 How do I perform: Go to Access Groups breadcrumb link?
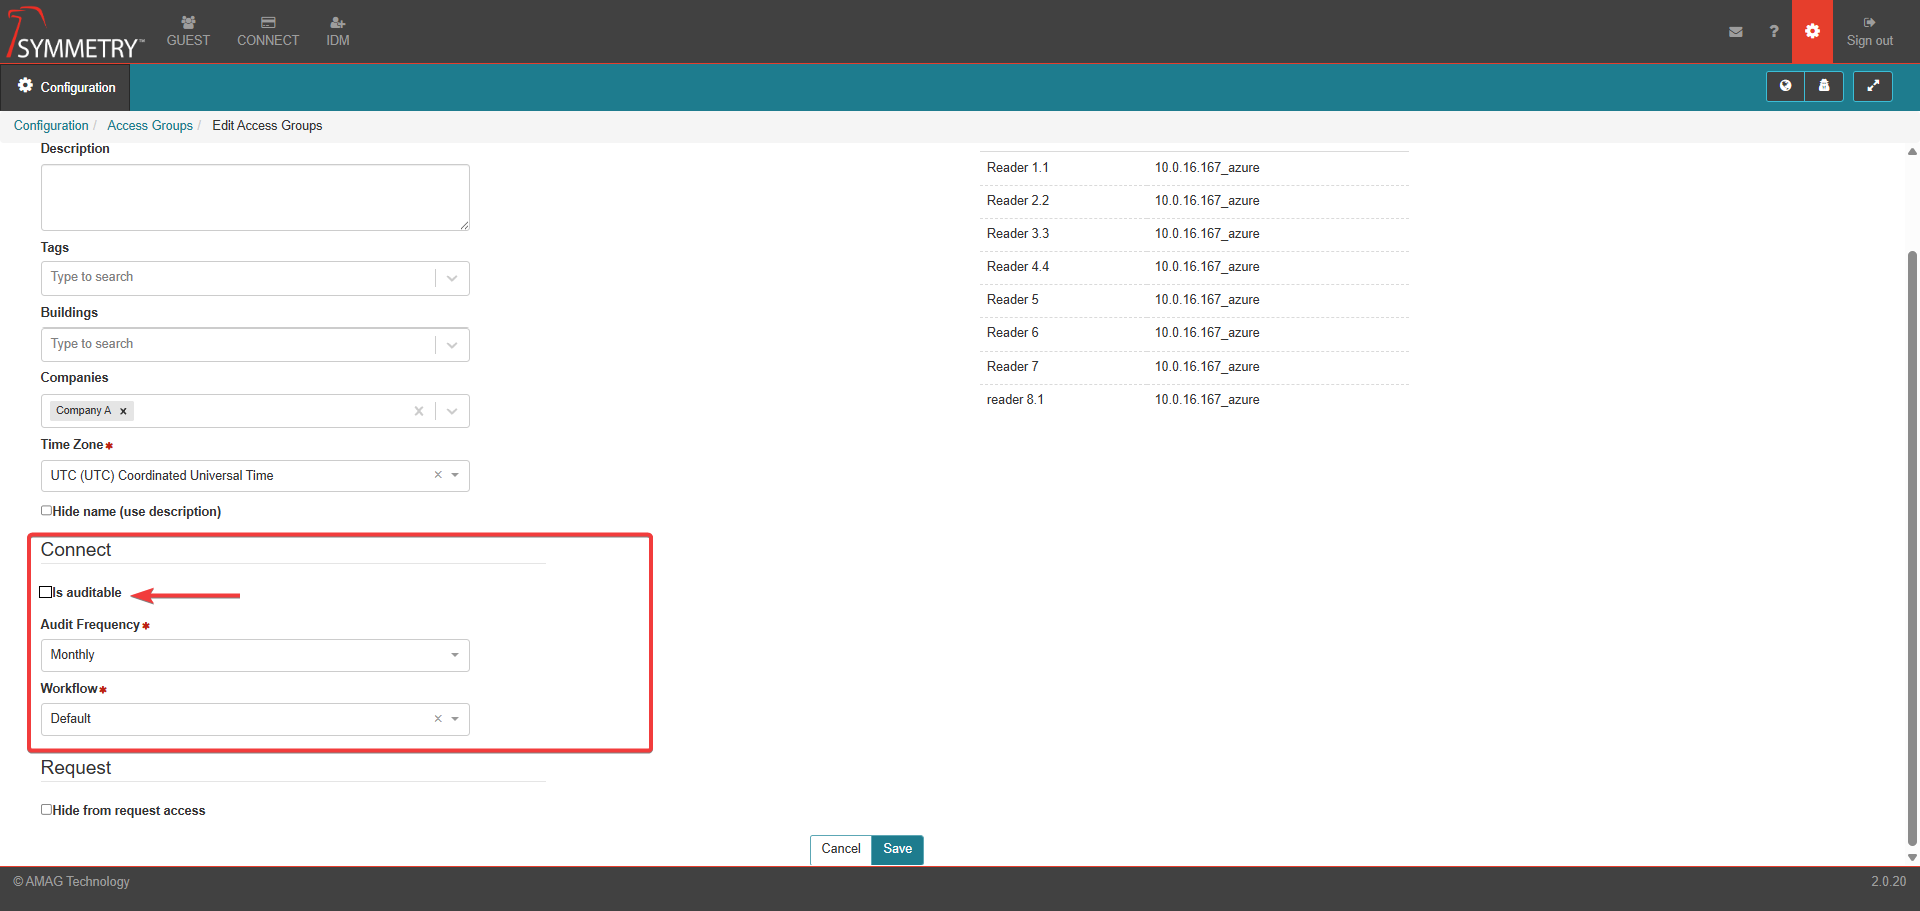[x=150, y=126]
